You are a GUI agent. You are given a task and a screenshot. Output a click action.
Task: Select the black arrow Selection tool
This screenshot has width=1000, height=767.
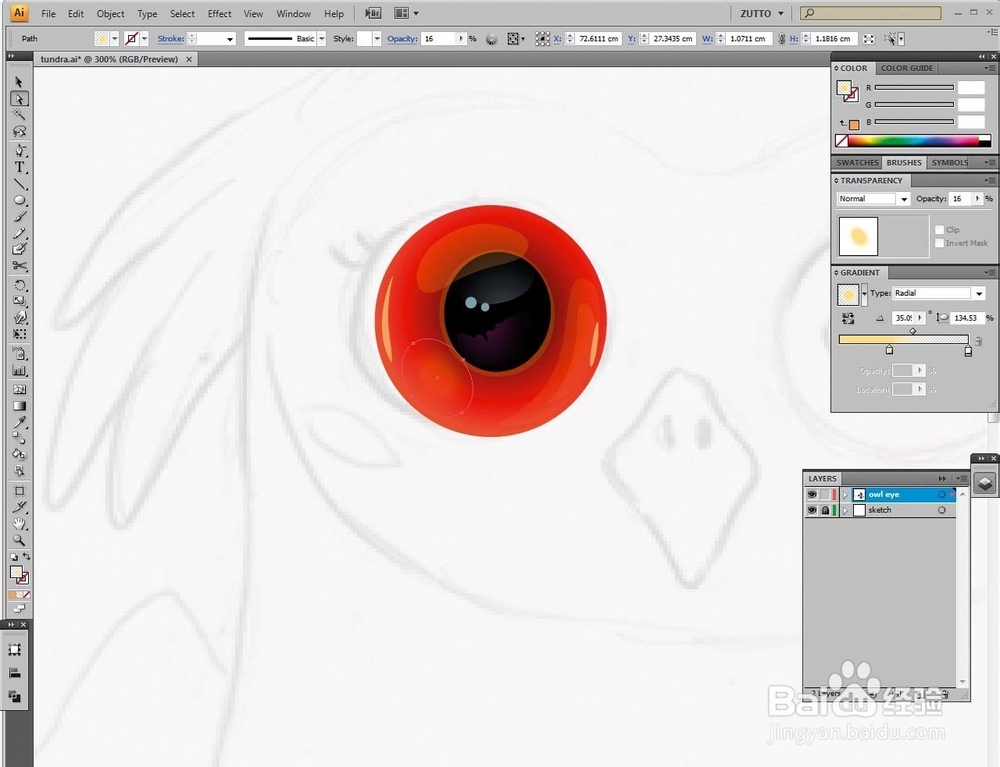click(x=19, y=82)
